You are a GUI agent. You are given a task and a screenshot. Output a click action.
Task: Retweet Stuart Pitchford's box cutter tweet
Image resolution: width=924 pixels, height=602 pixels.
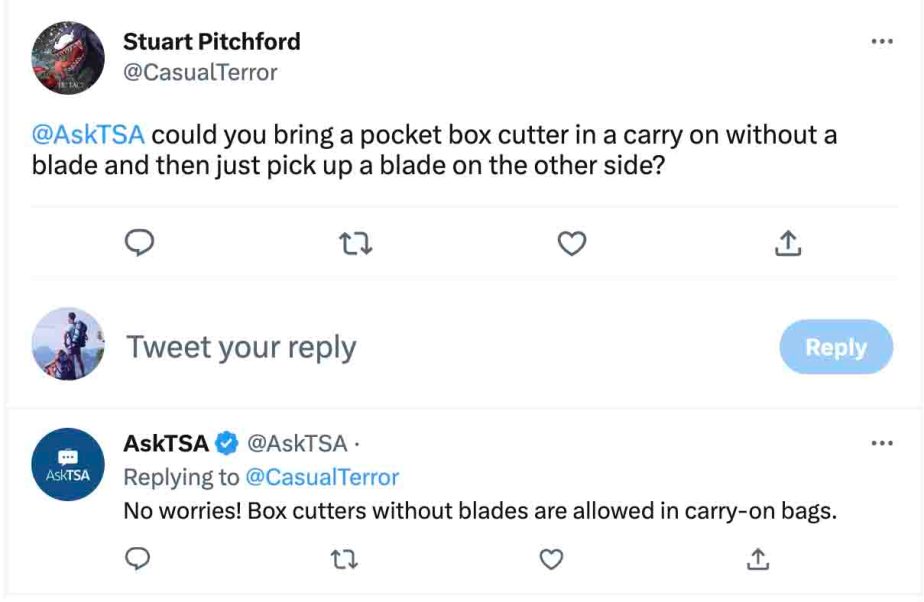(x=357, y=243)
